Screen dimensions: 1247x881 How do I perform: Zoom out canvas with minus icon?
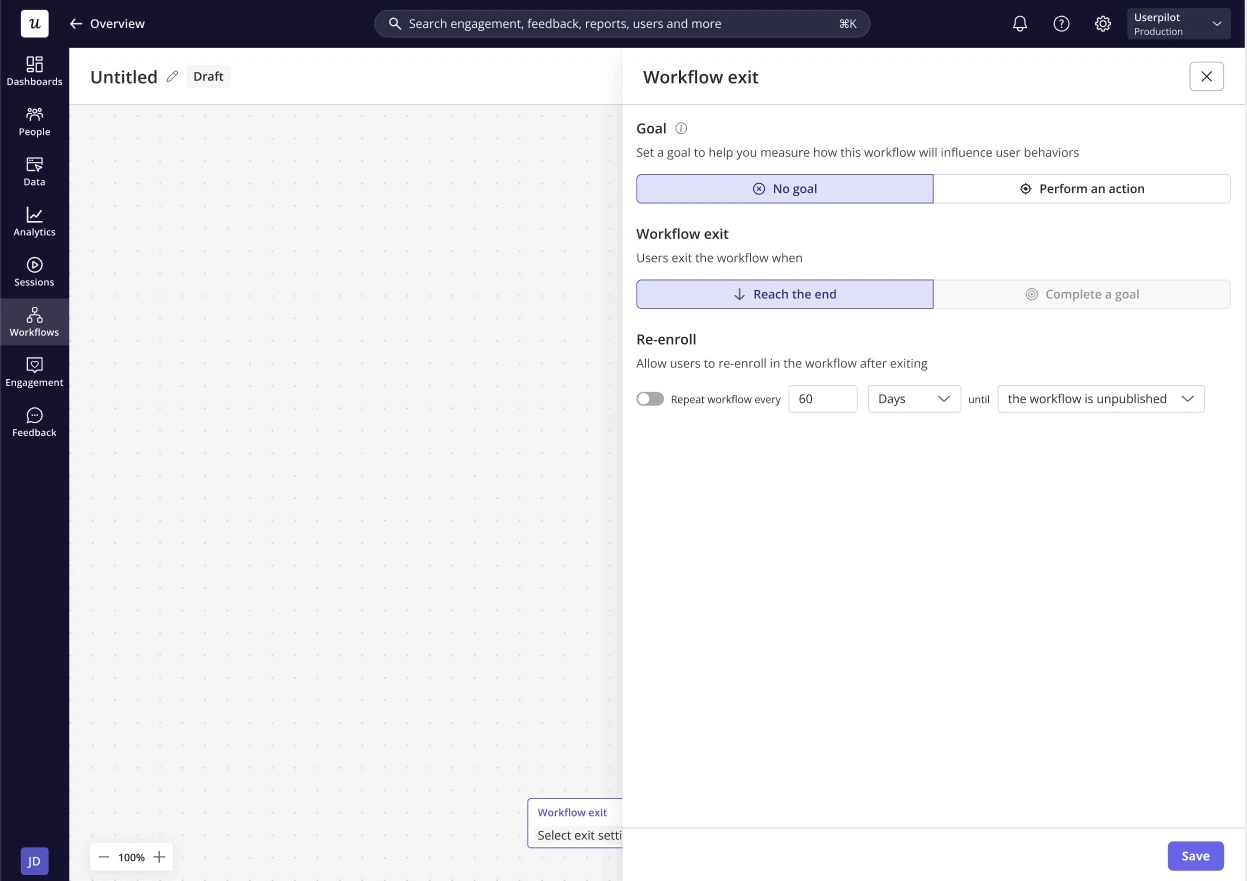point(104,857)
